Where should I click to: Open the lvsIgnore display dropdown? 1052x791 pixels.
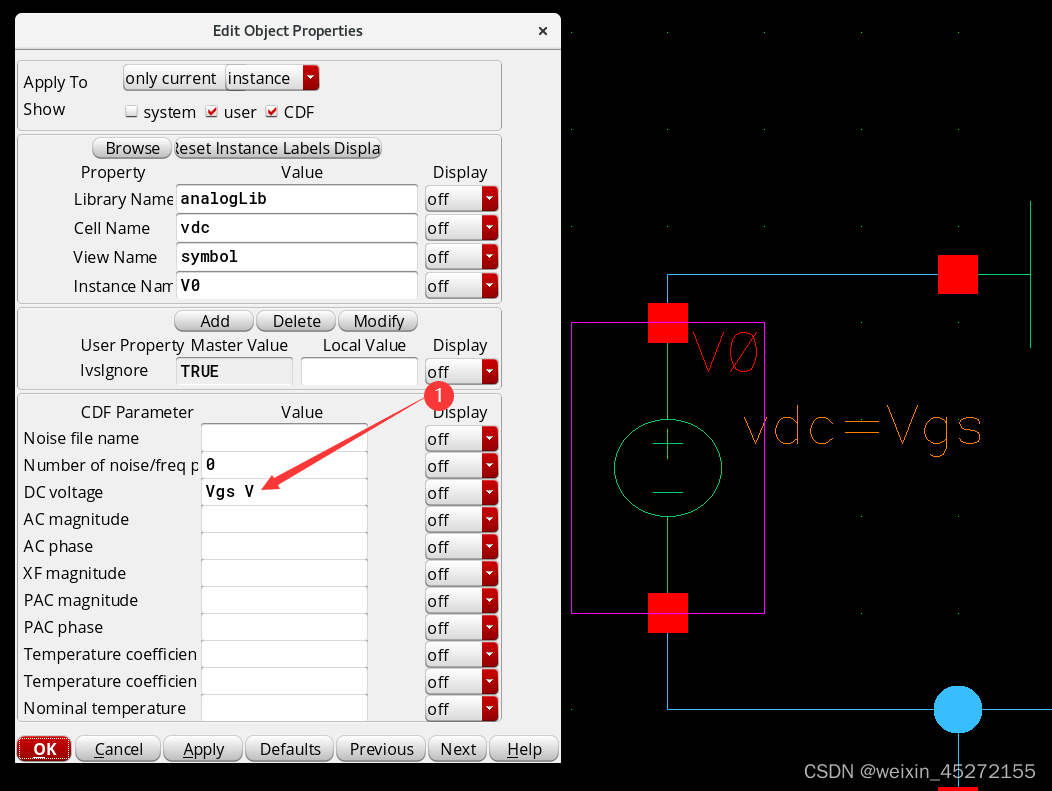pyautogui.click(x=490, y=371)
